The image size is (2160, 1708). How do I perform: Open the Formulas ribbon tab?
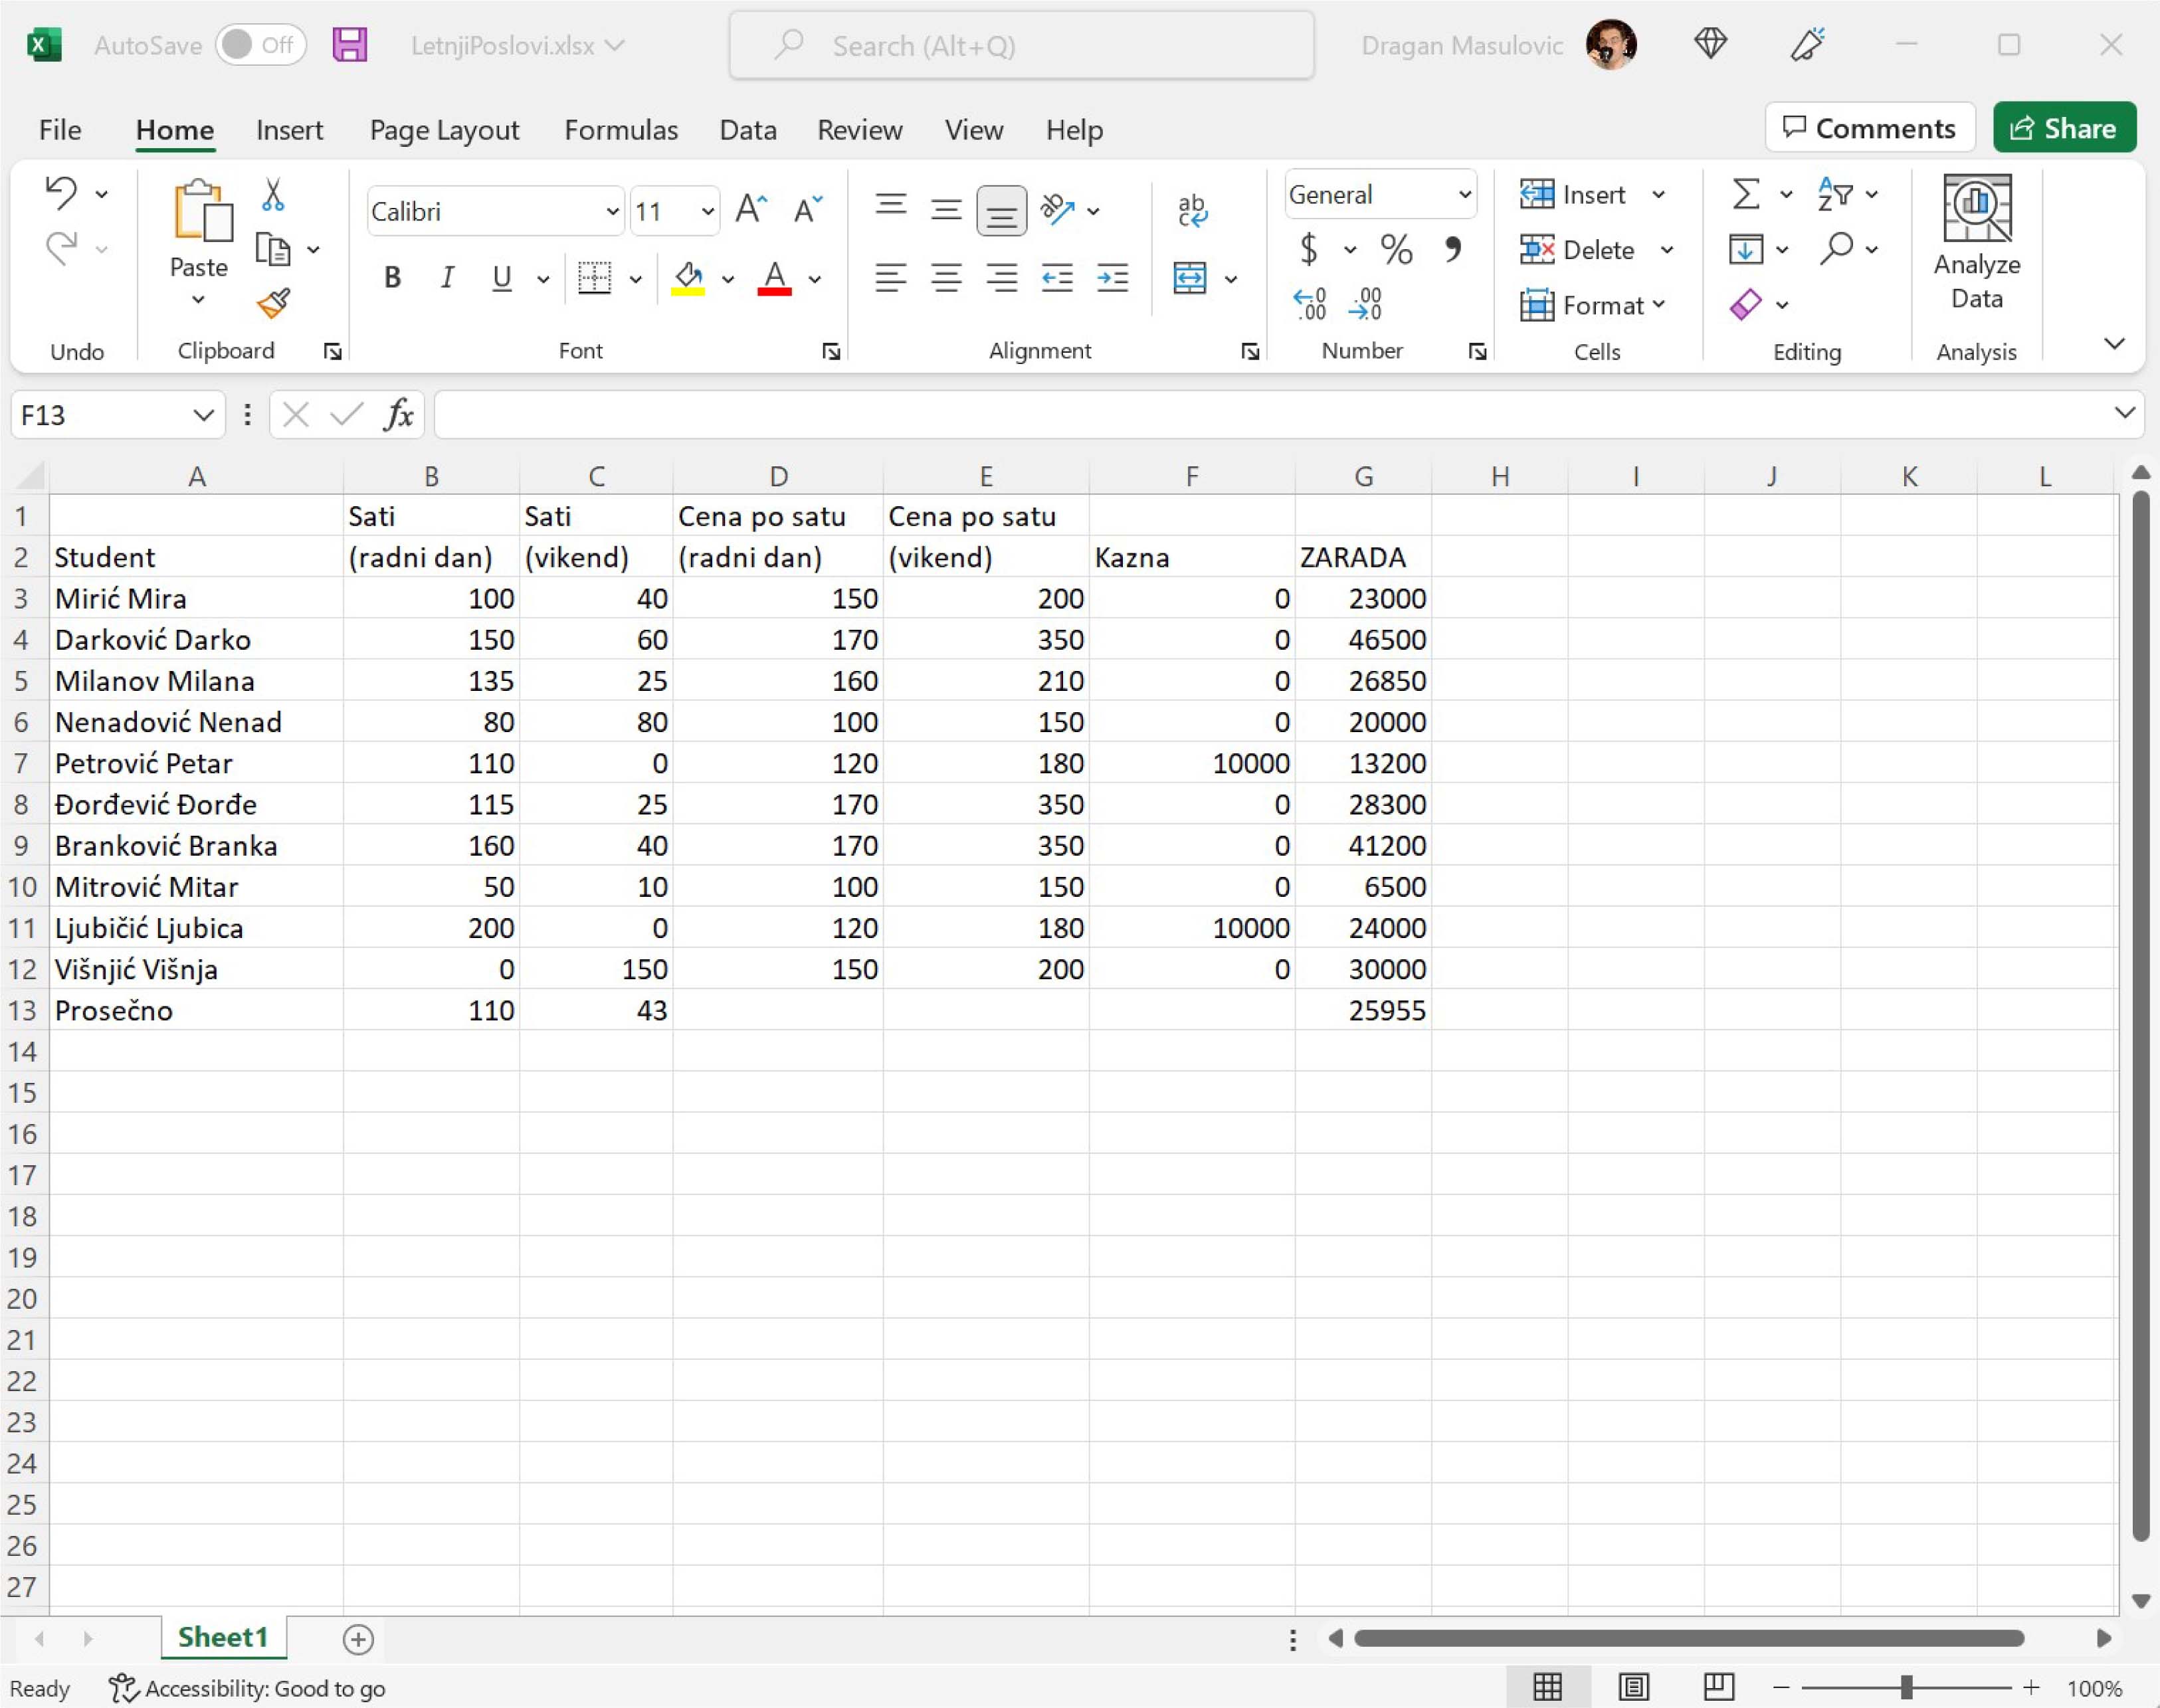[x=620, y=130]
